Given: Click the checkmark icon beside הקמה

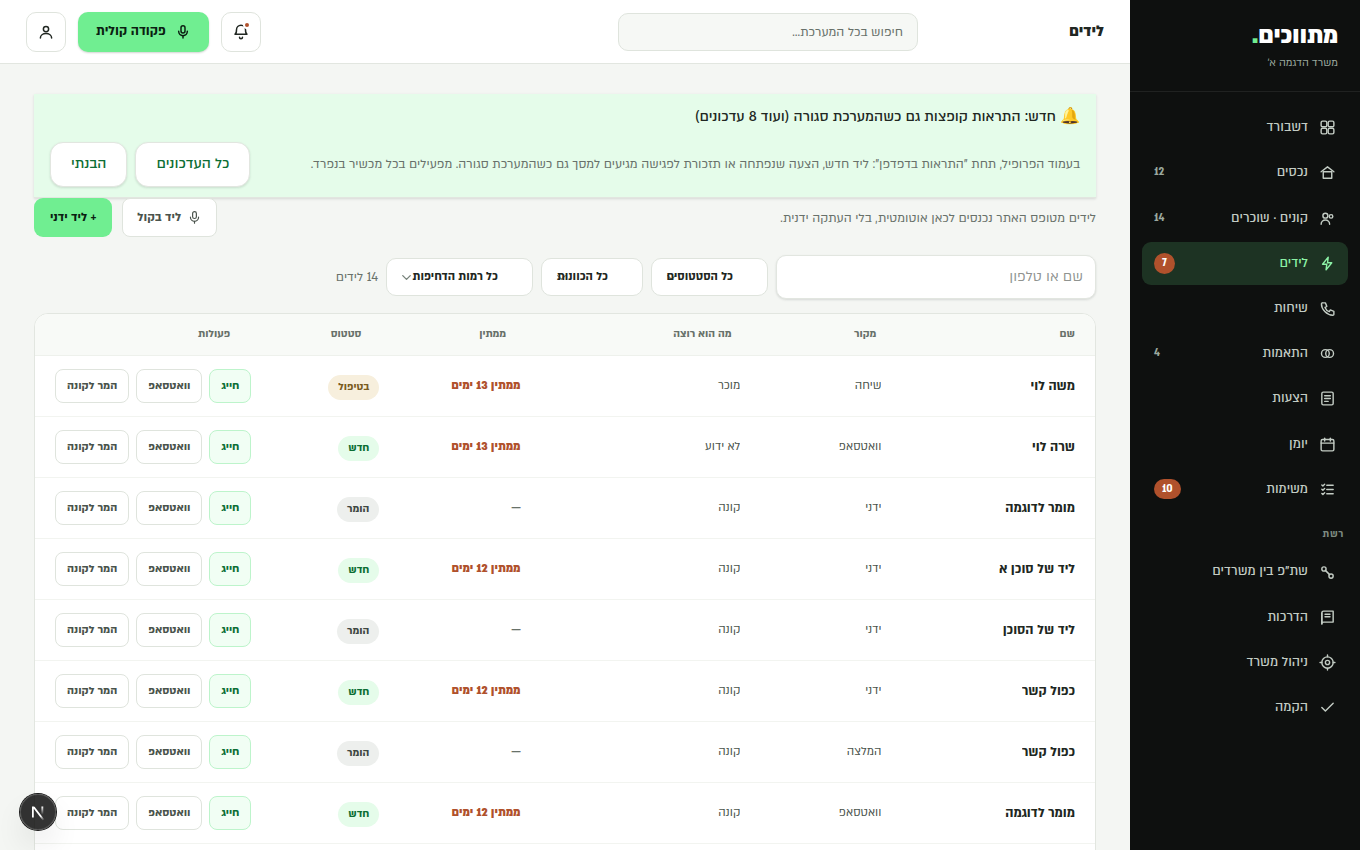Looking at the screenshot, I should (x=1327, y=707).
